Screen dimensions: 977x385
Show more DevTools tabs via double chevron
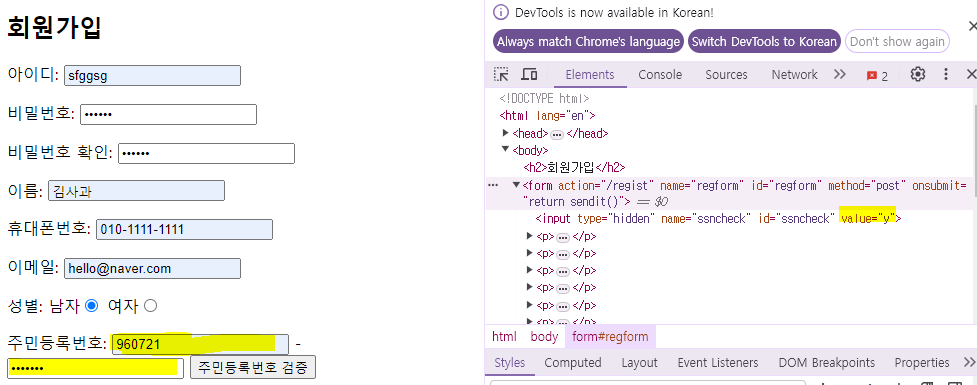(839, 75)
